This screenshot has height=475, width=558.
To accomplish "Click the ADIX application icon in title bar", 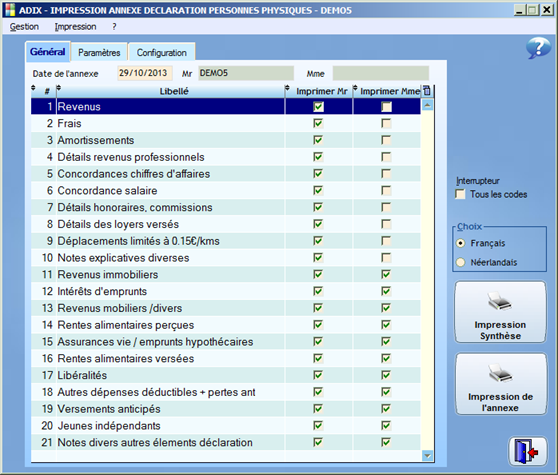I will (10, 10).
